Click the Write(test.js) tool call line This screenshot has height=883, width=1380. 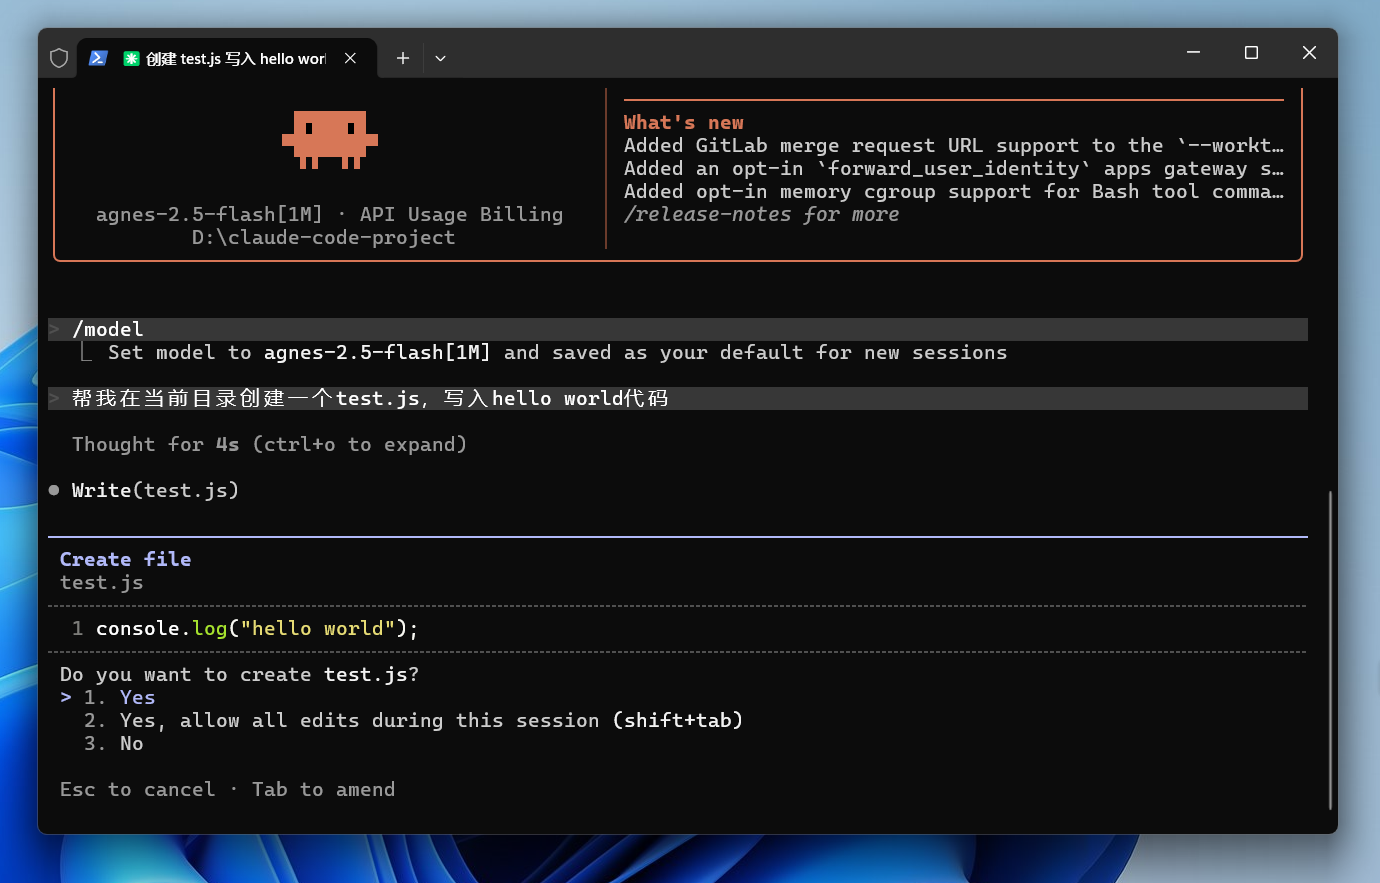155,490
